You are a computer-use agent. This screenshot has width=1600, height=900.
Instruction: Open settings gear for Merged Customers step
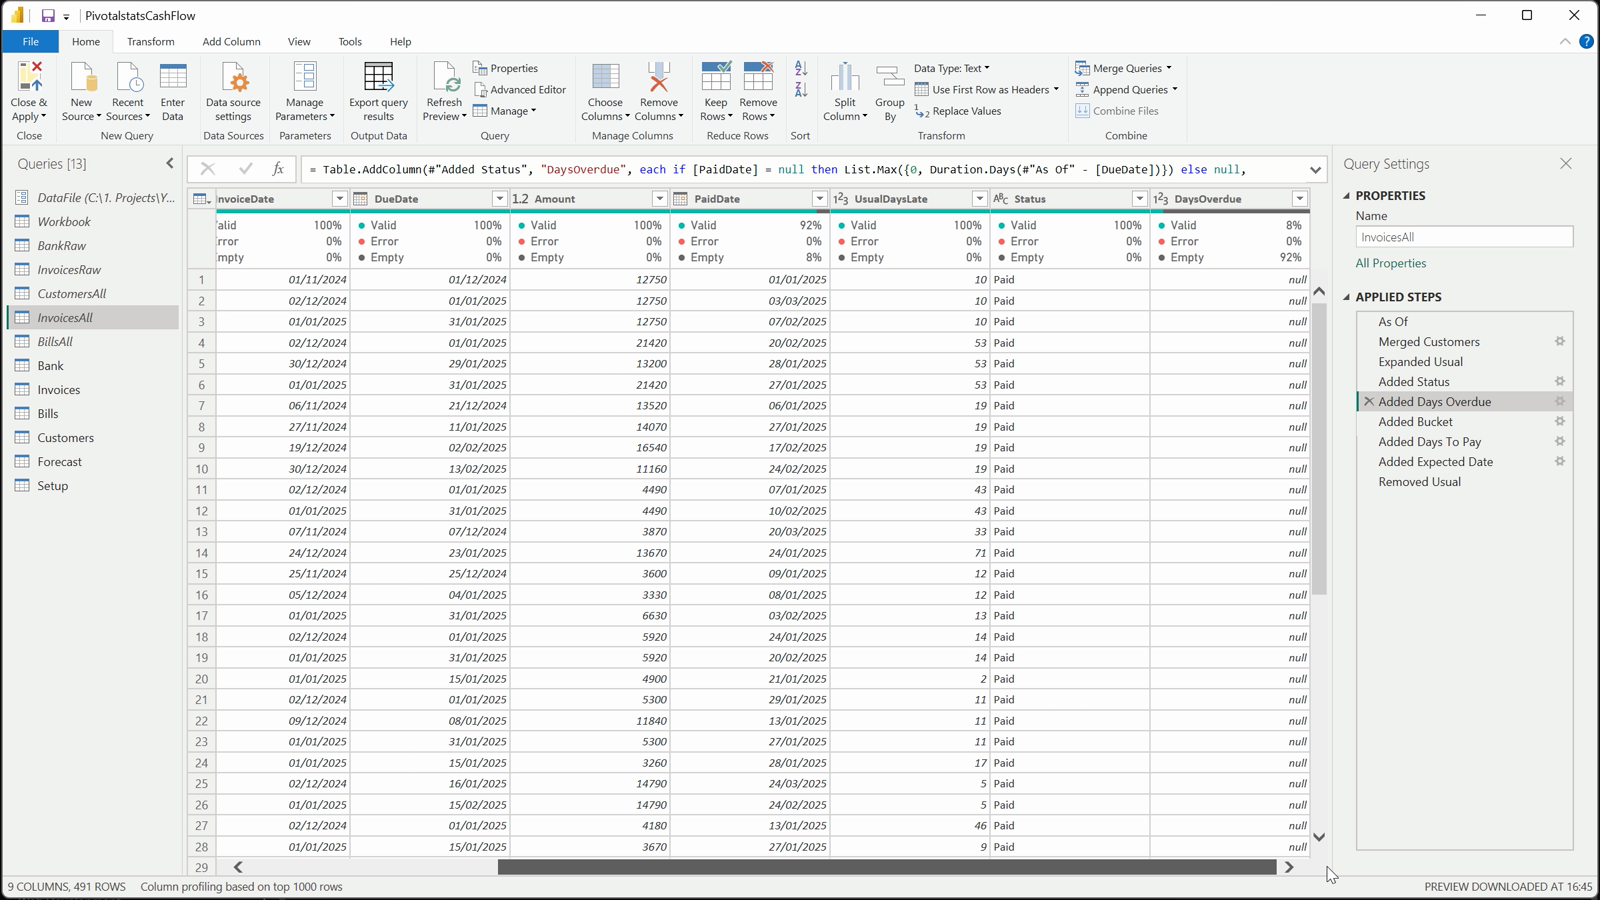click(1560, 342)
